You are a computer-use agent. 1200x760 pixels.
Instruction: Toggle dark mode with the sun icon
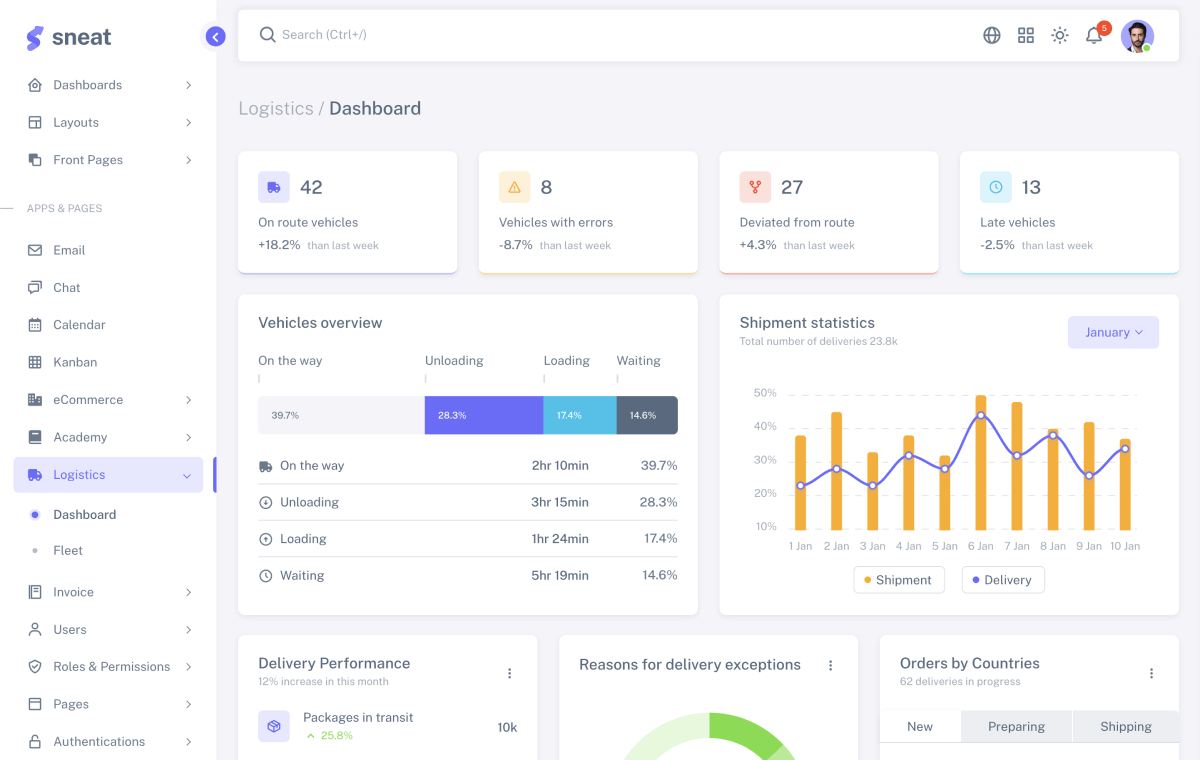point(1059,35)
